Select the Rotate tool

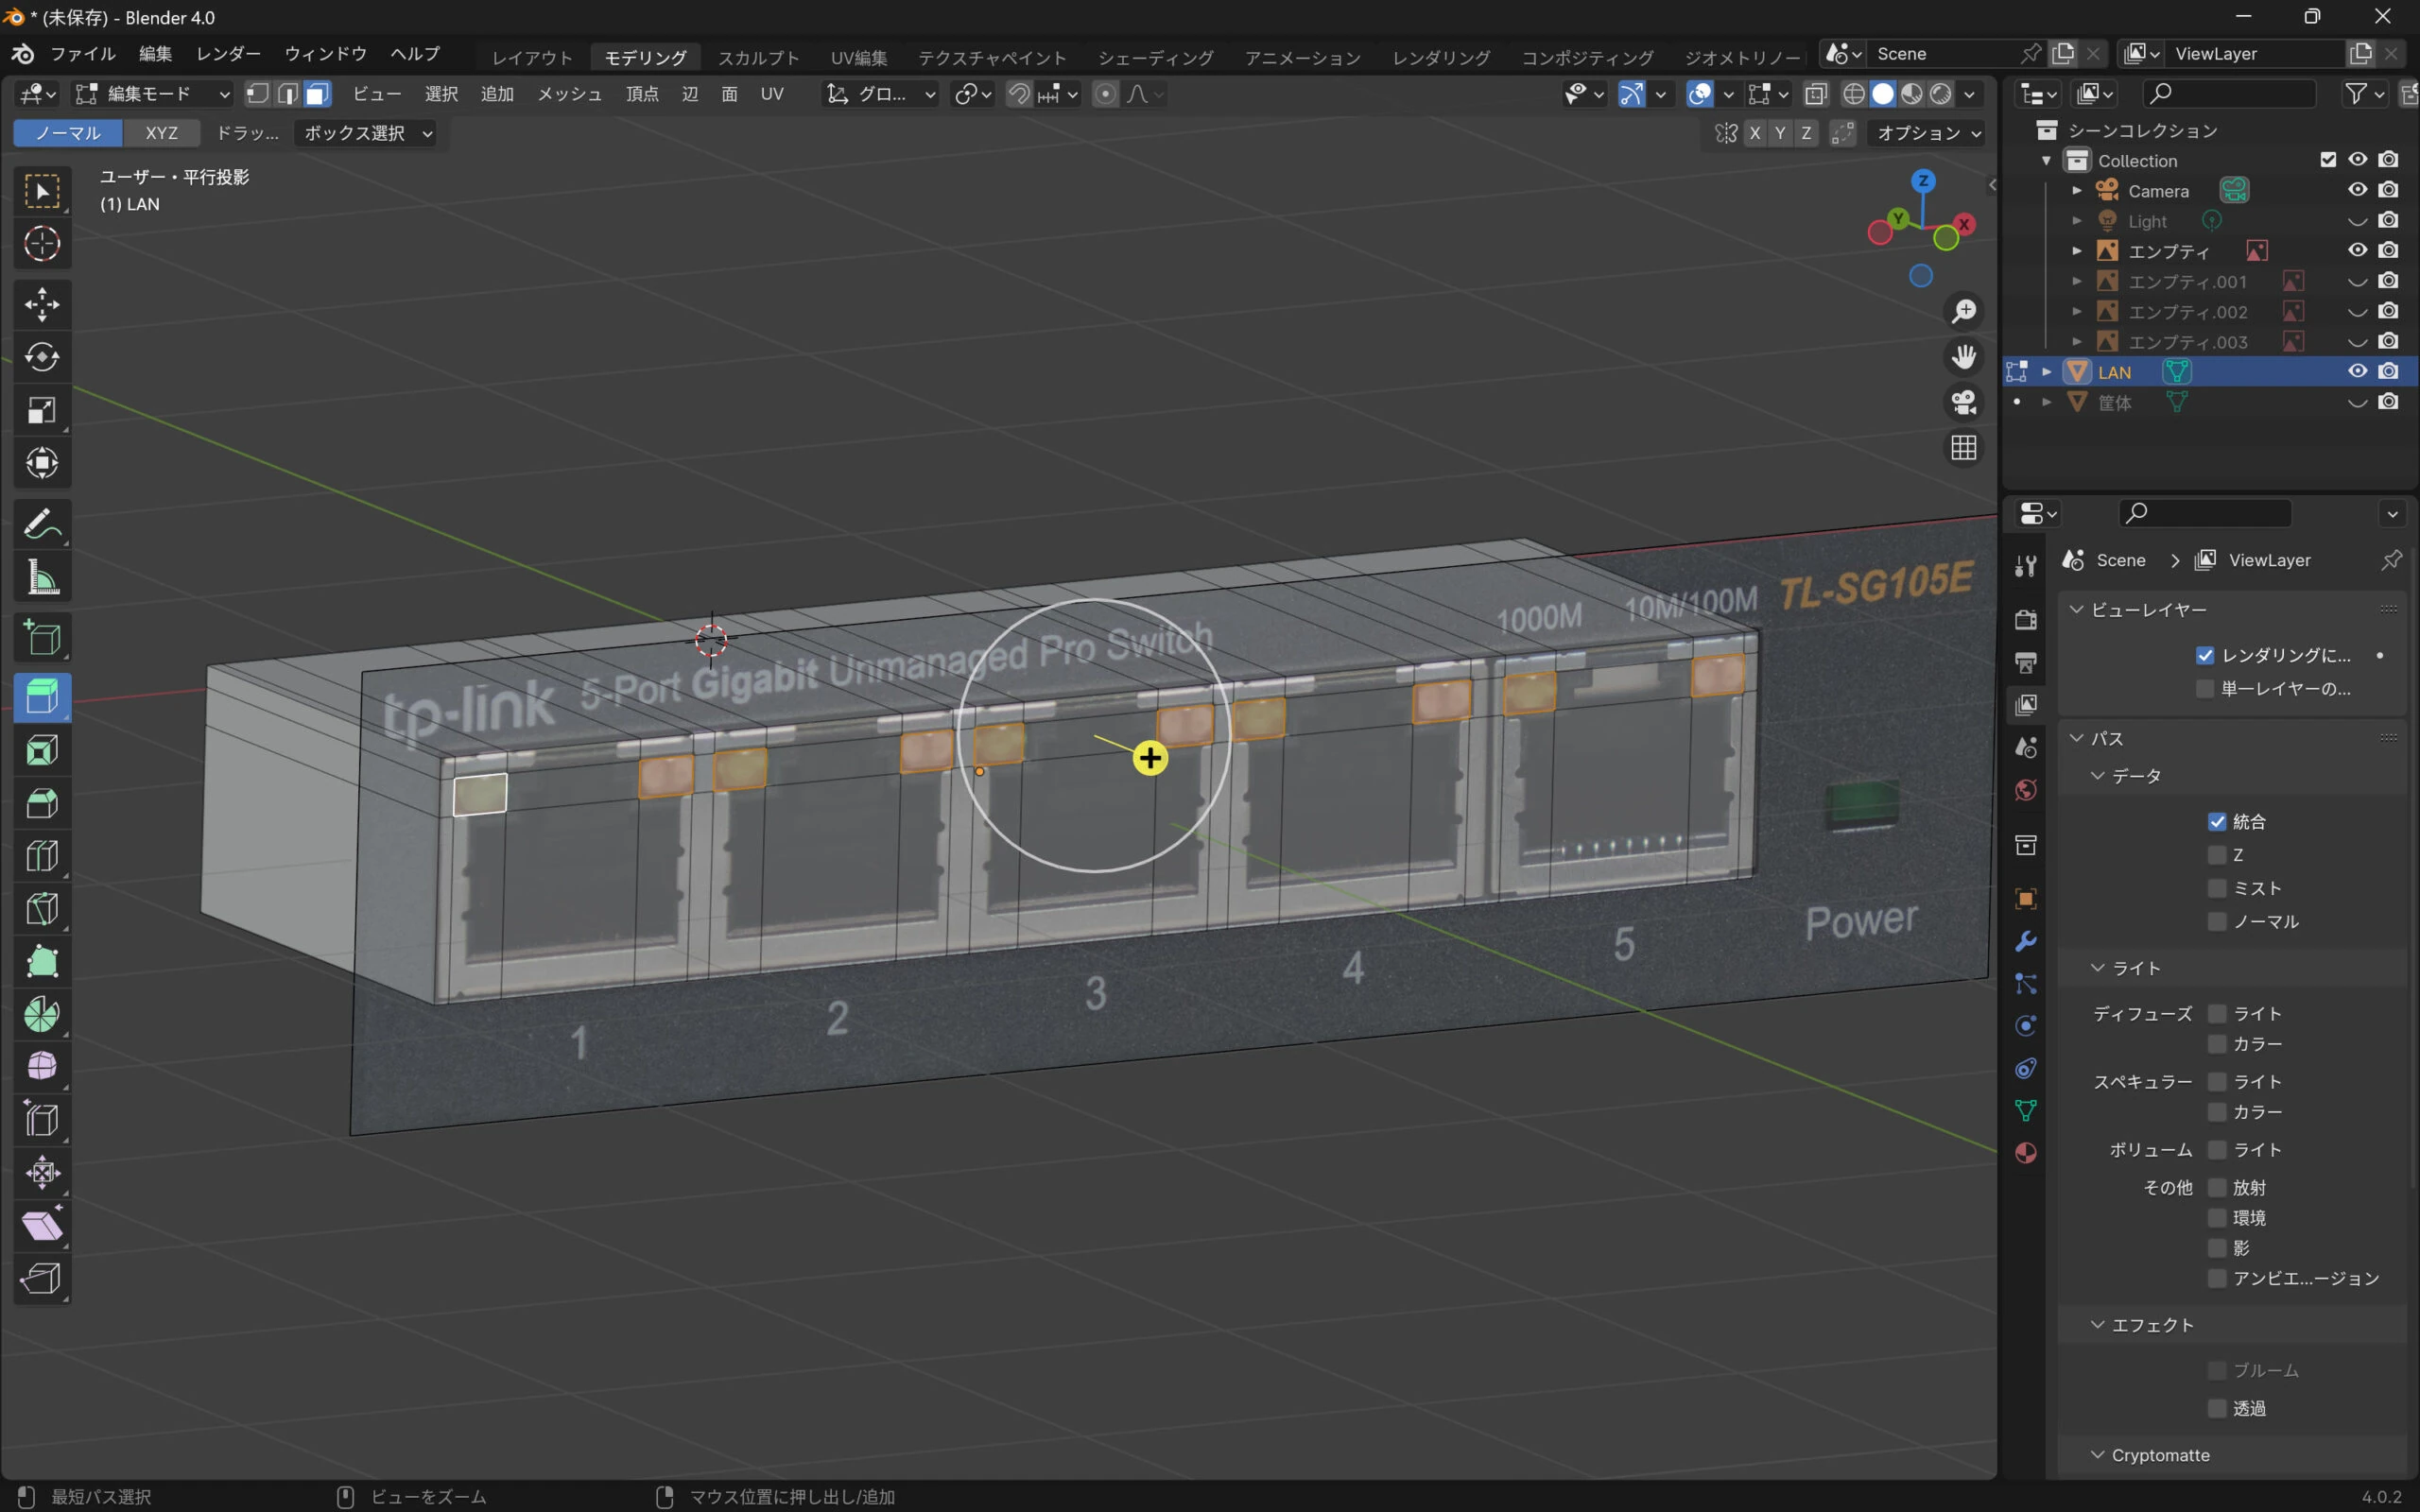42,357
